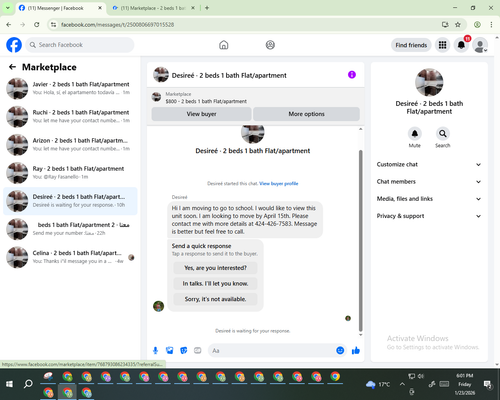Bookmark this page star icon
The height and width of the screenshot is (400, 500).
(458, 25)
